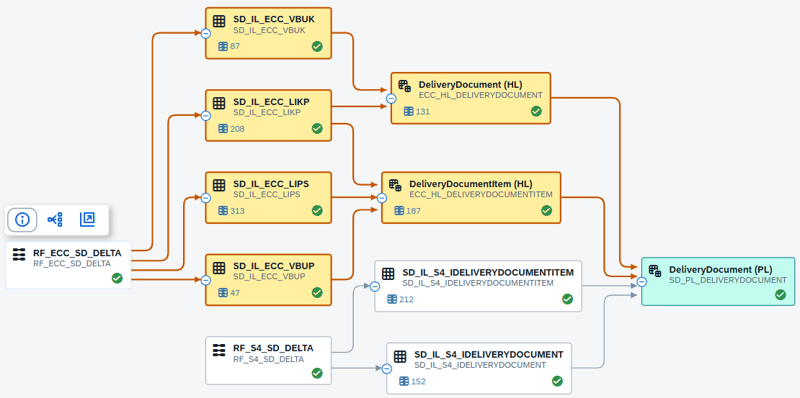
Task: Click column count icon beside 208
Action: coord(223,129)
